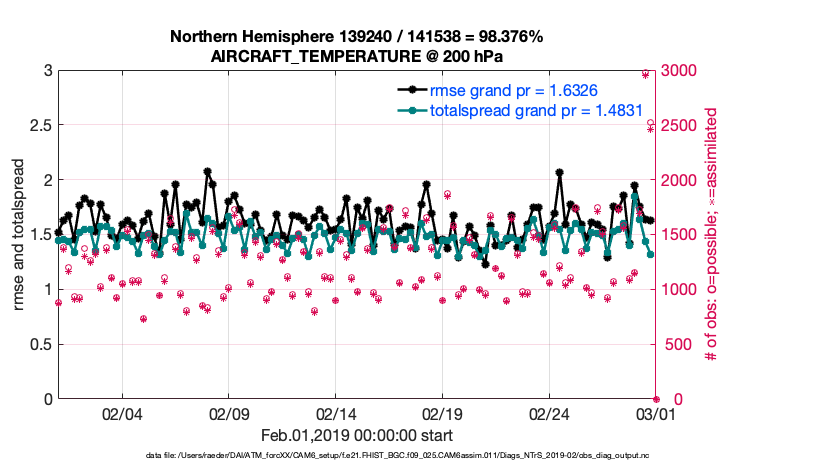830x470 pixels.
Task: Click the 'Feb.01,2019 00:00:00 start' x-axis label
Action: 356,436
